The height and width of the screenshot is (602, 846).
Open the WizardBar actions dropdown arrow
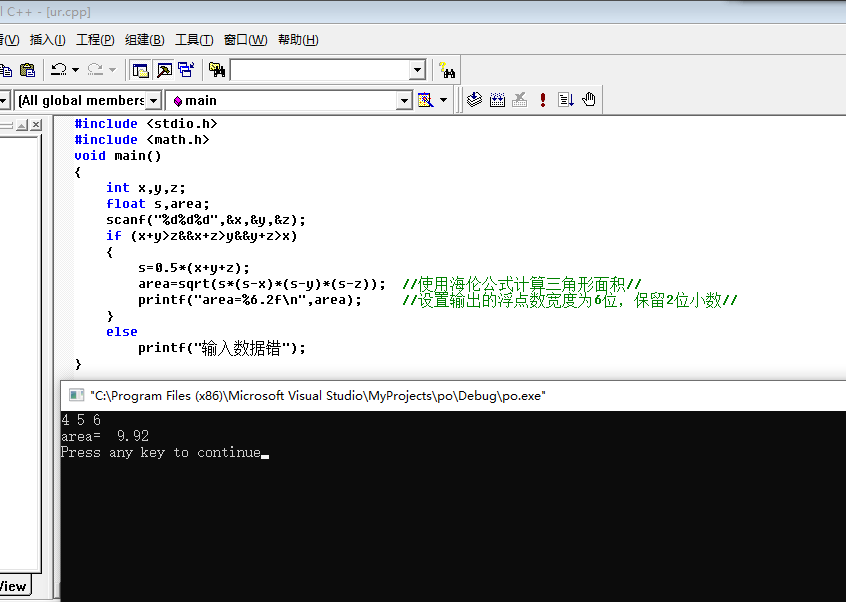[444, 100]
